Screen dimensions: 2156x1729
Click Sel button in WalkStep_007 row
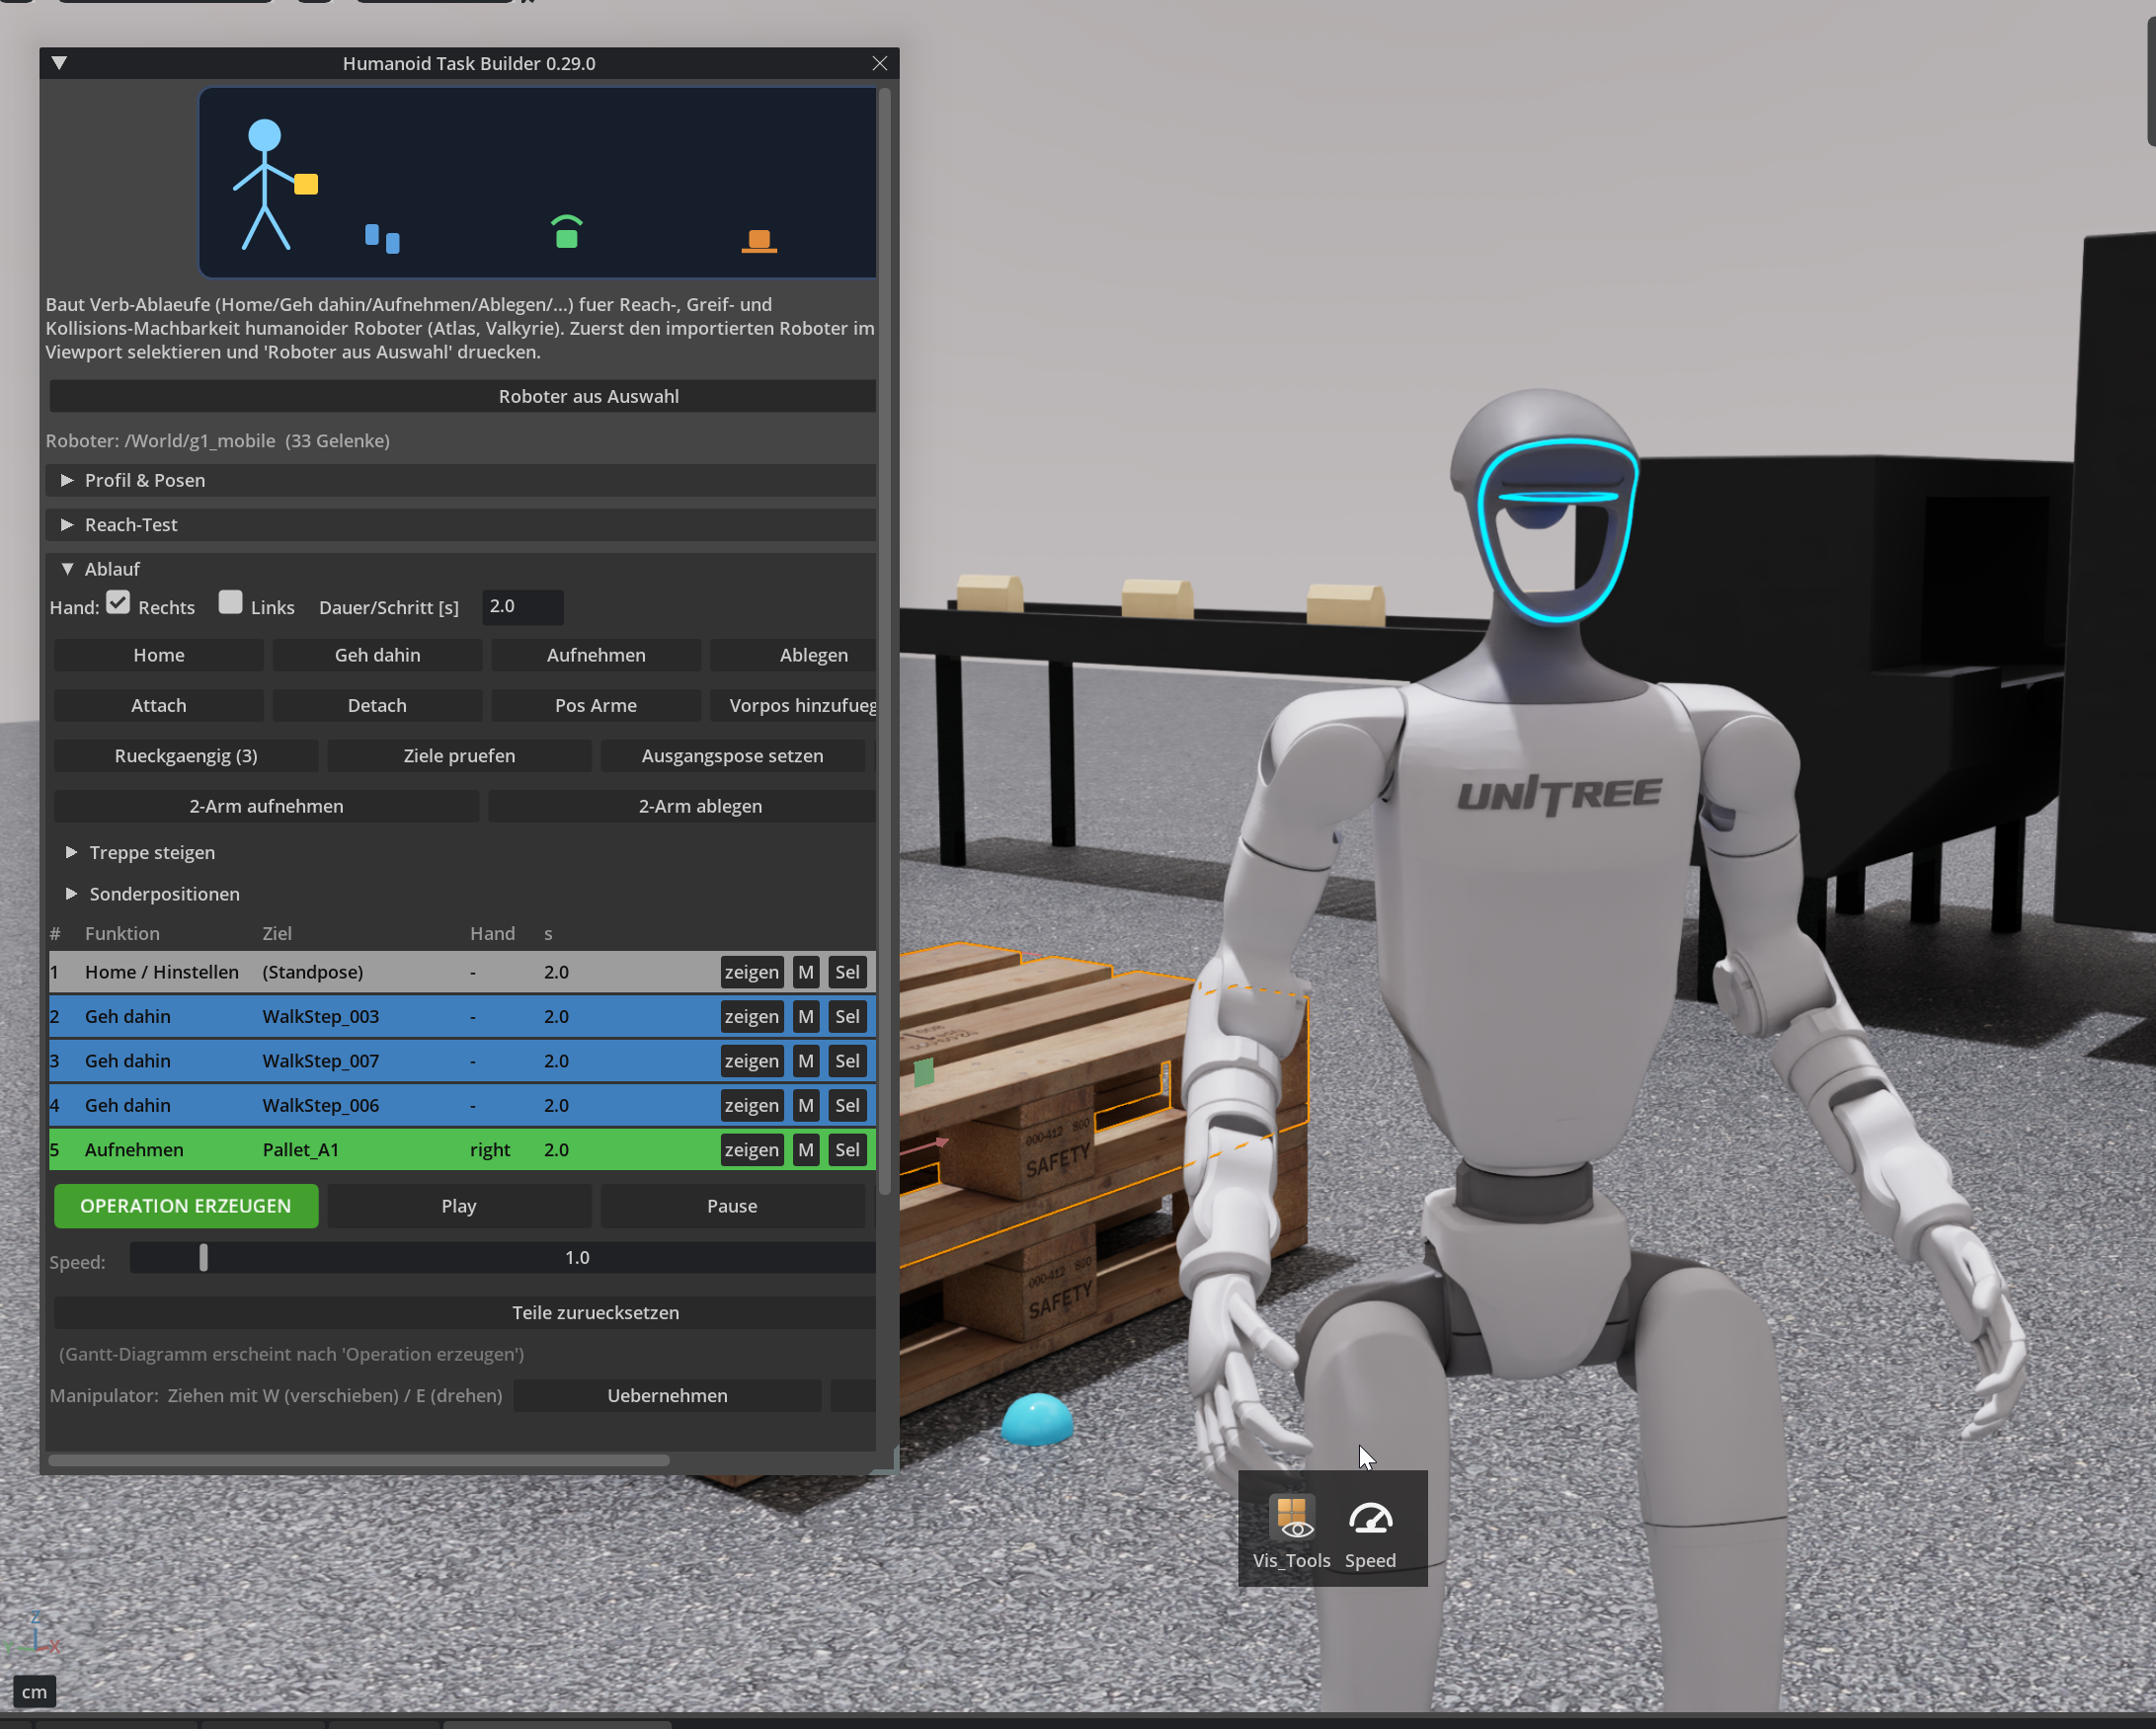[847, 1061]
